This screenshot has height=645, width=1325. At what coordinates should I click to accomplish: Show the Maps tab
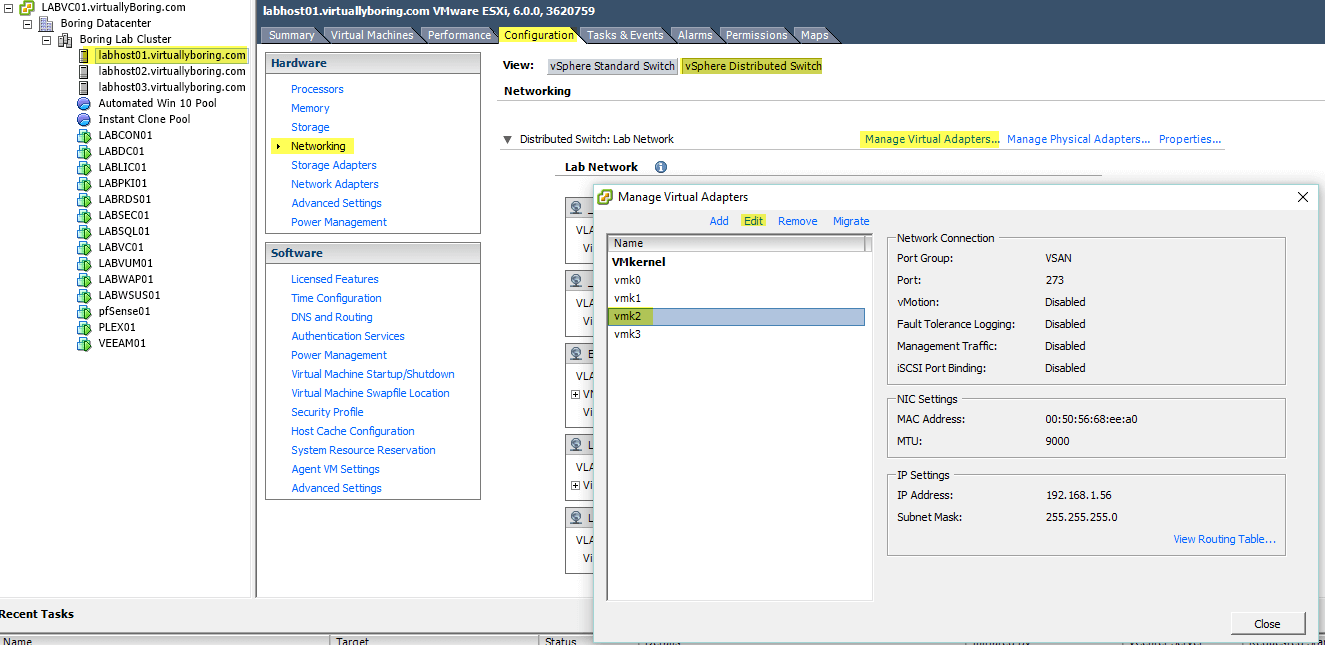tap(814, 35)
